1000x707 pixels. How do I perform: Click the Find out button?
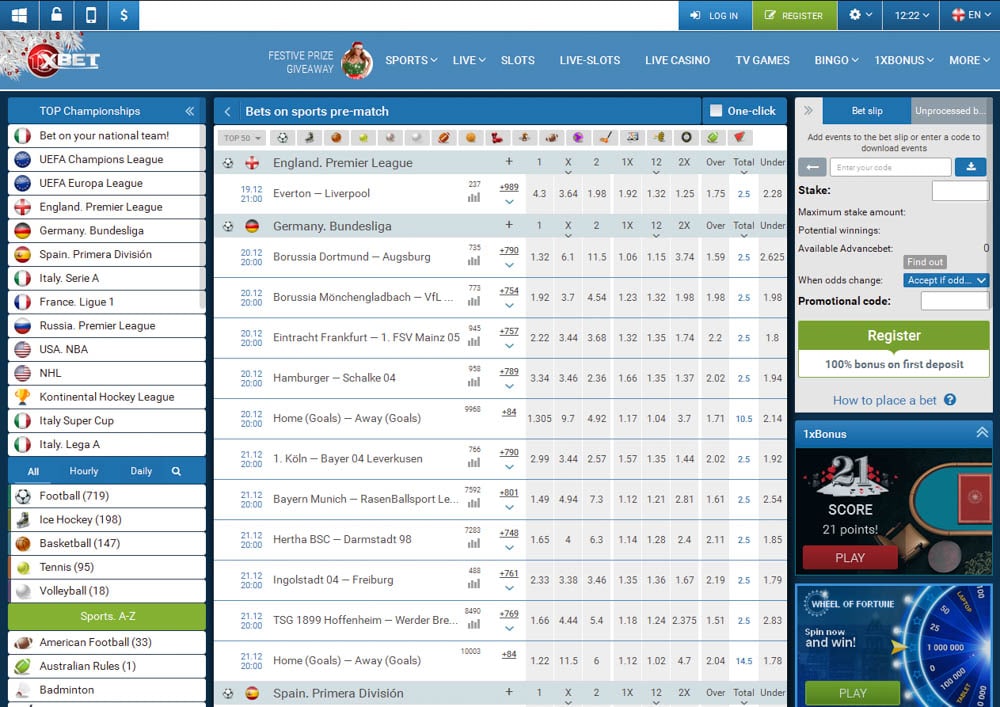[x=925, y=262]
